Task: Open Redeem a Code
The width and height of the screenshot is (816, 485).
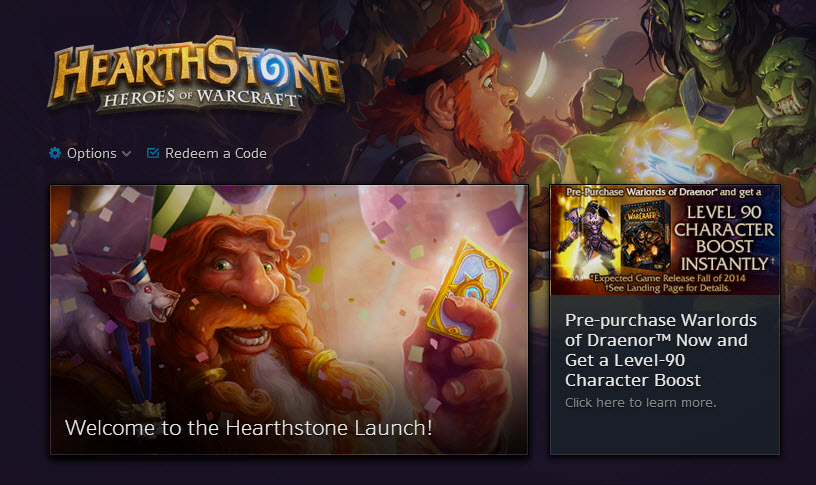Action: tap(215, 153)
